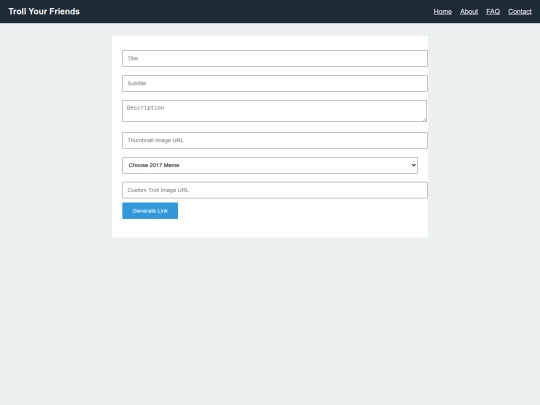Focus the Thumbnail Image URL field
The image size is (540, 405).
(275, 141)
